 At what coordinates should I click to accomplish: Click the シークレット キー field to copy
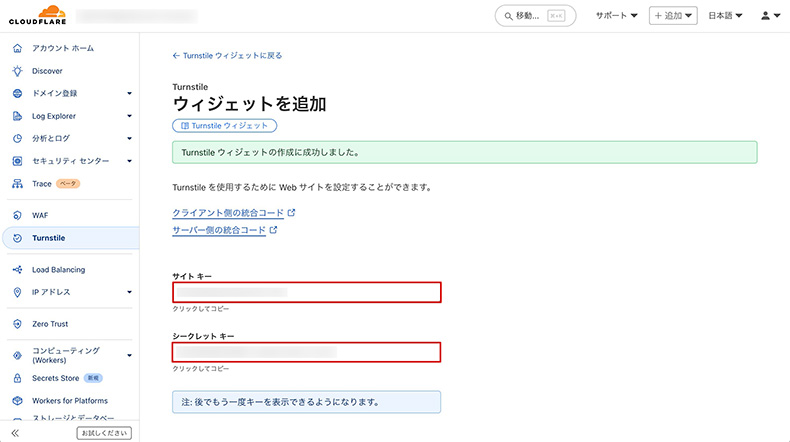tap(306, 352)
